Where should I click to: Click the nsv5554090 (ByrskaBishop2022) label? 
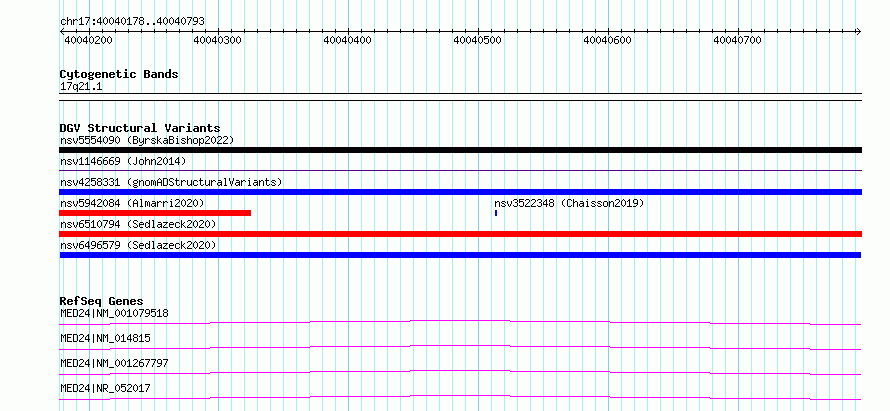[x=147, y=140]
